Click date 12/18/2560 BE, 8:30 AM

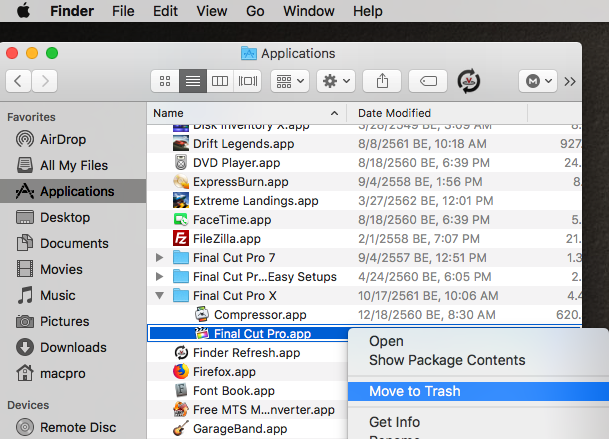[426, 314]
